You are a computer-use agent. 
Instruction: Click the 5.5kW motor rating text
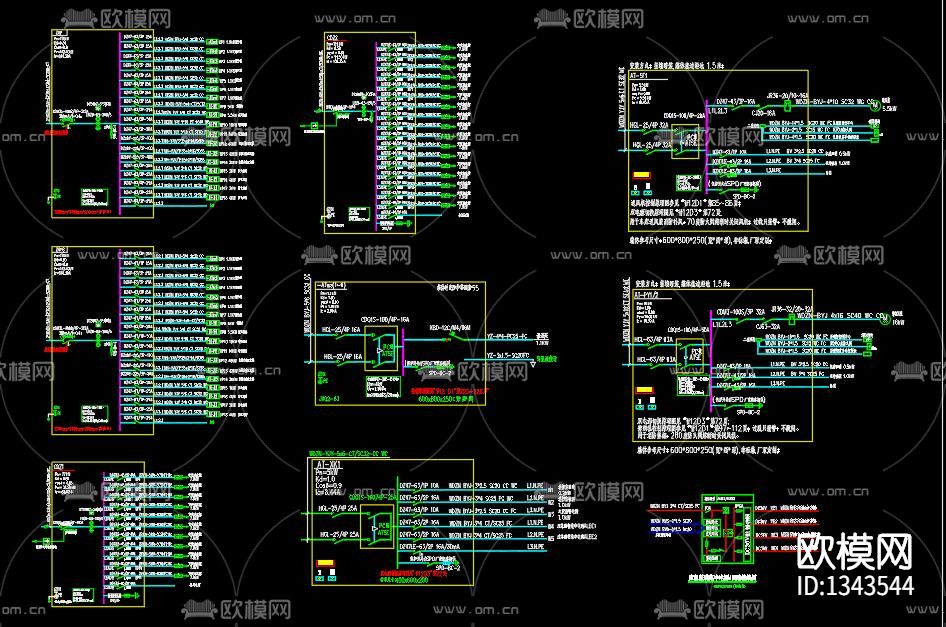click(889, 109)
